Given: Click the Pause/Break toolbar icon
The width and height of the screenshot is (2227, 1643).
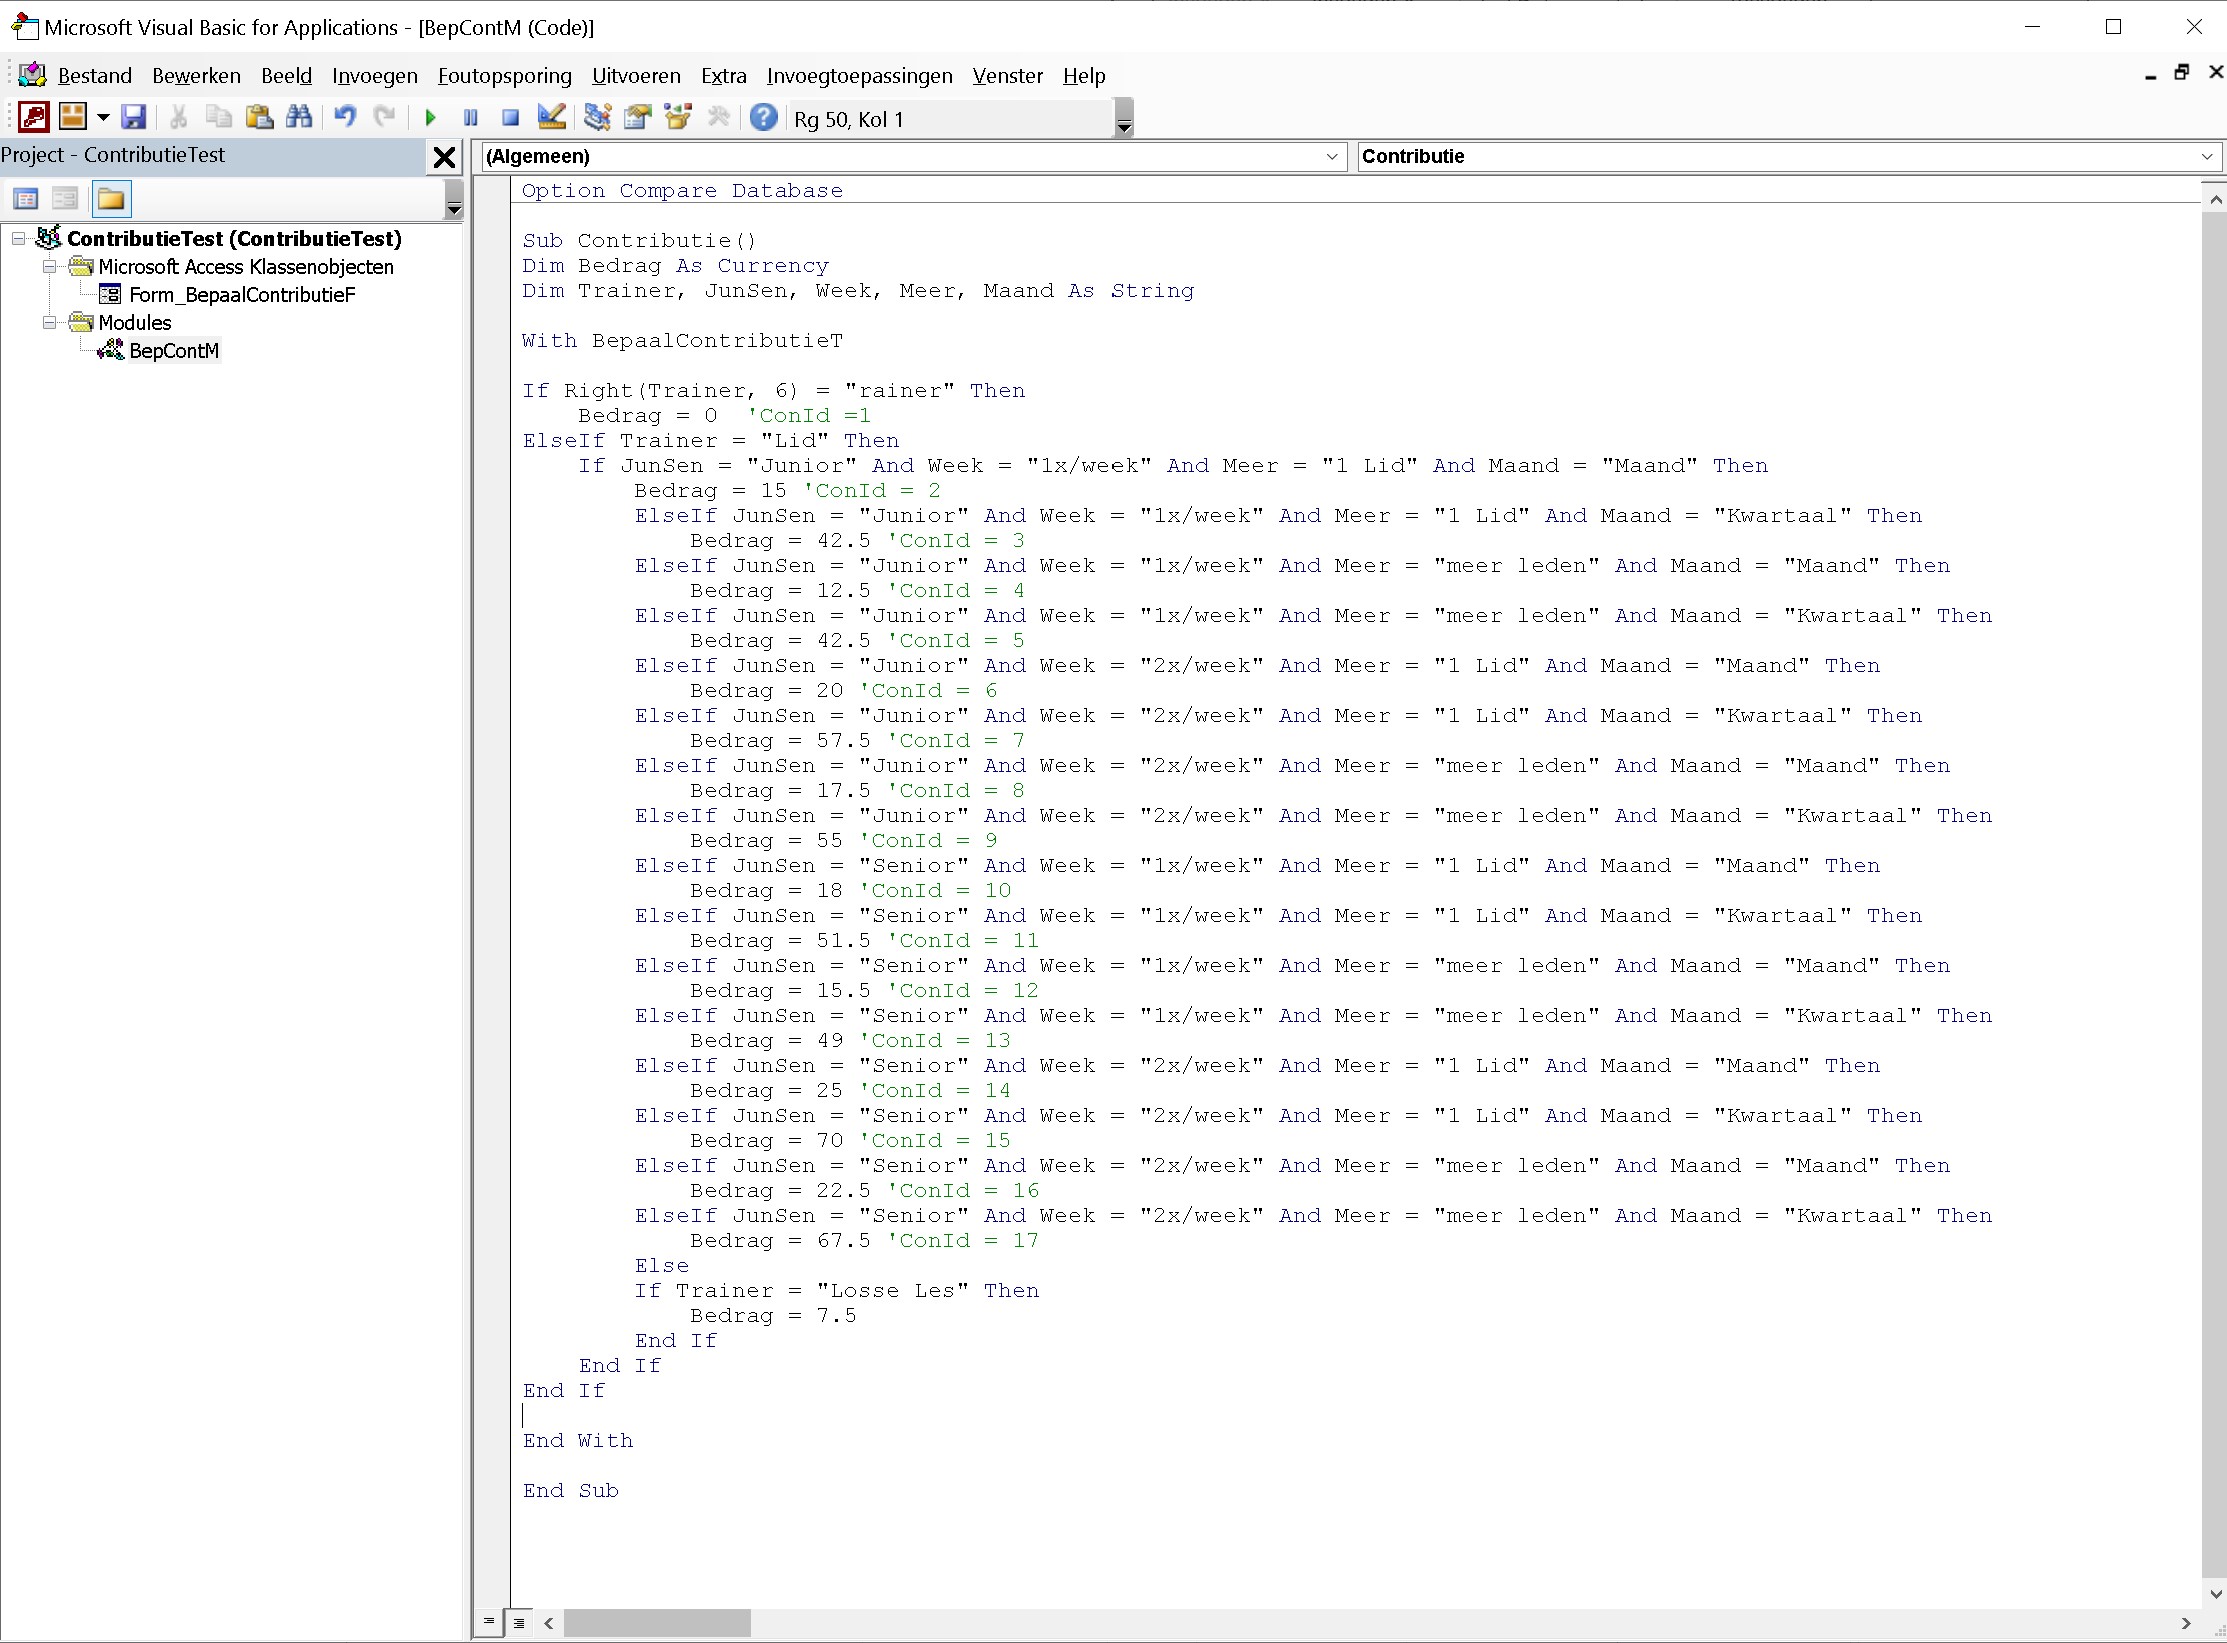Looking at the screenshot, I should [471, 118].
